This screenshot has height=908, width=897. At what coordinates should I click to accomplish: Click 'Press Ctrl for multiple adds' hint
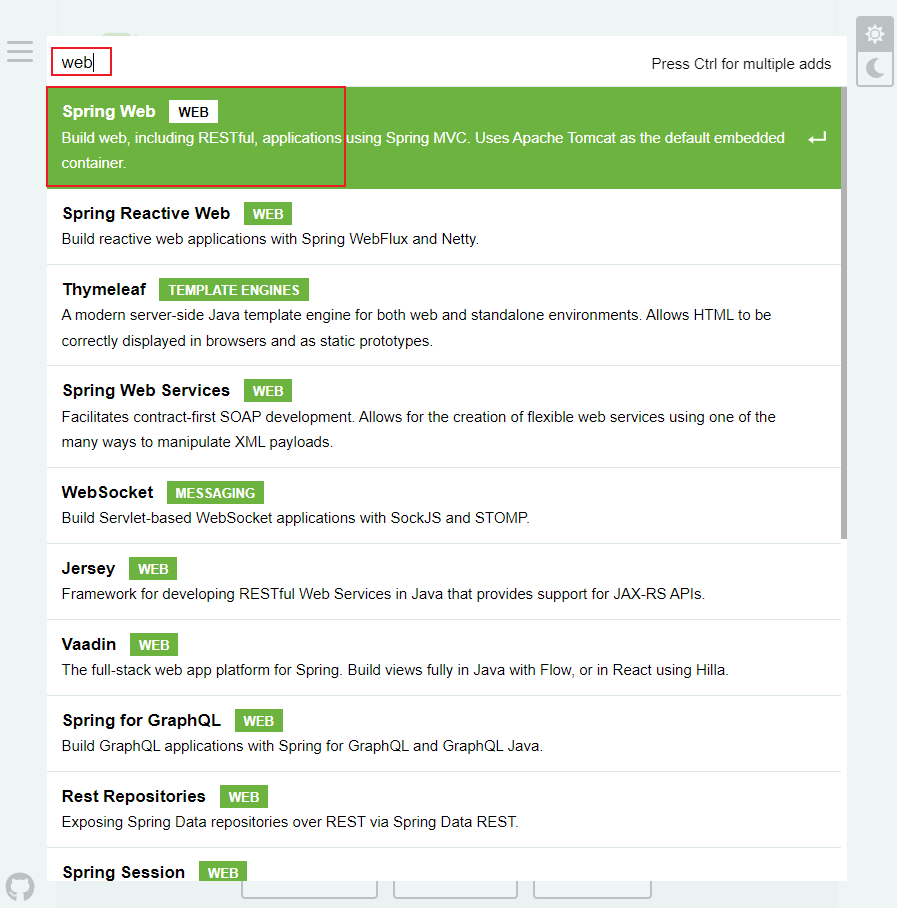click(x=741, y=64)
